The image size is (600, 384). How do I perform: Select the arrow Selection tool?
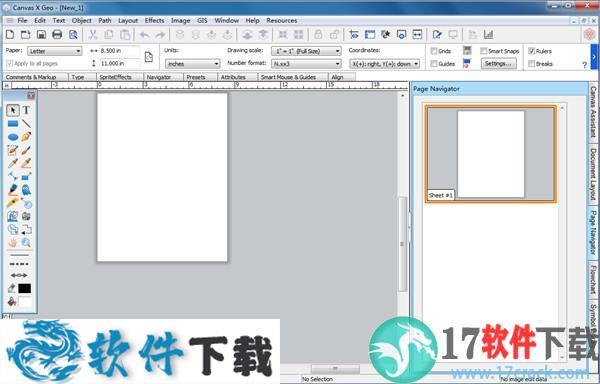(x=13, y=110)
